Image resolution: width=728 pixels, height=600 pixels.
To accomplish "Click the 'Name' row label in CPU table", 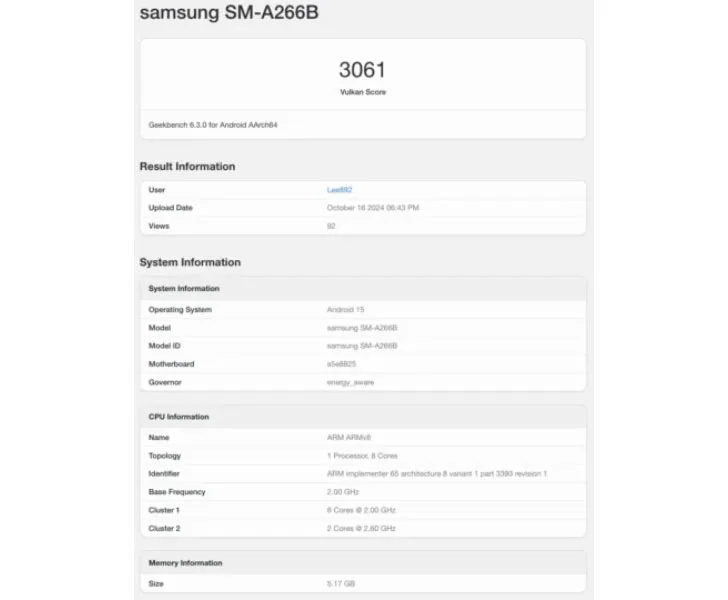I will pos(159,437).
